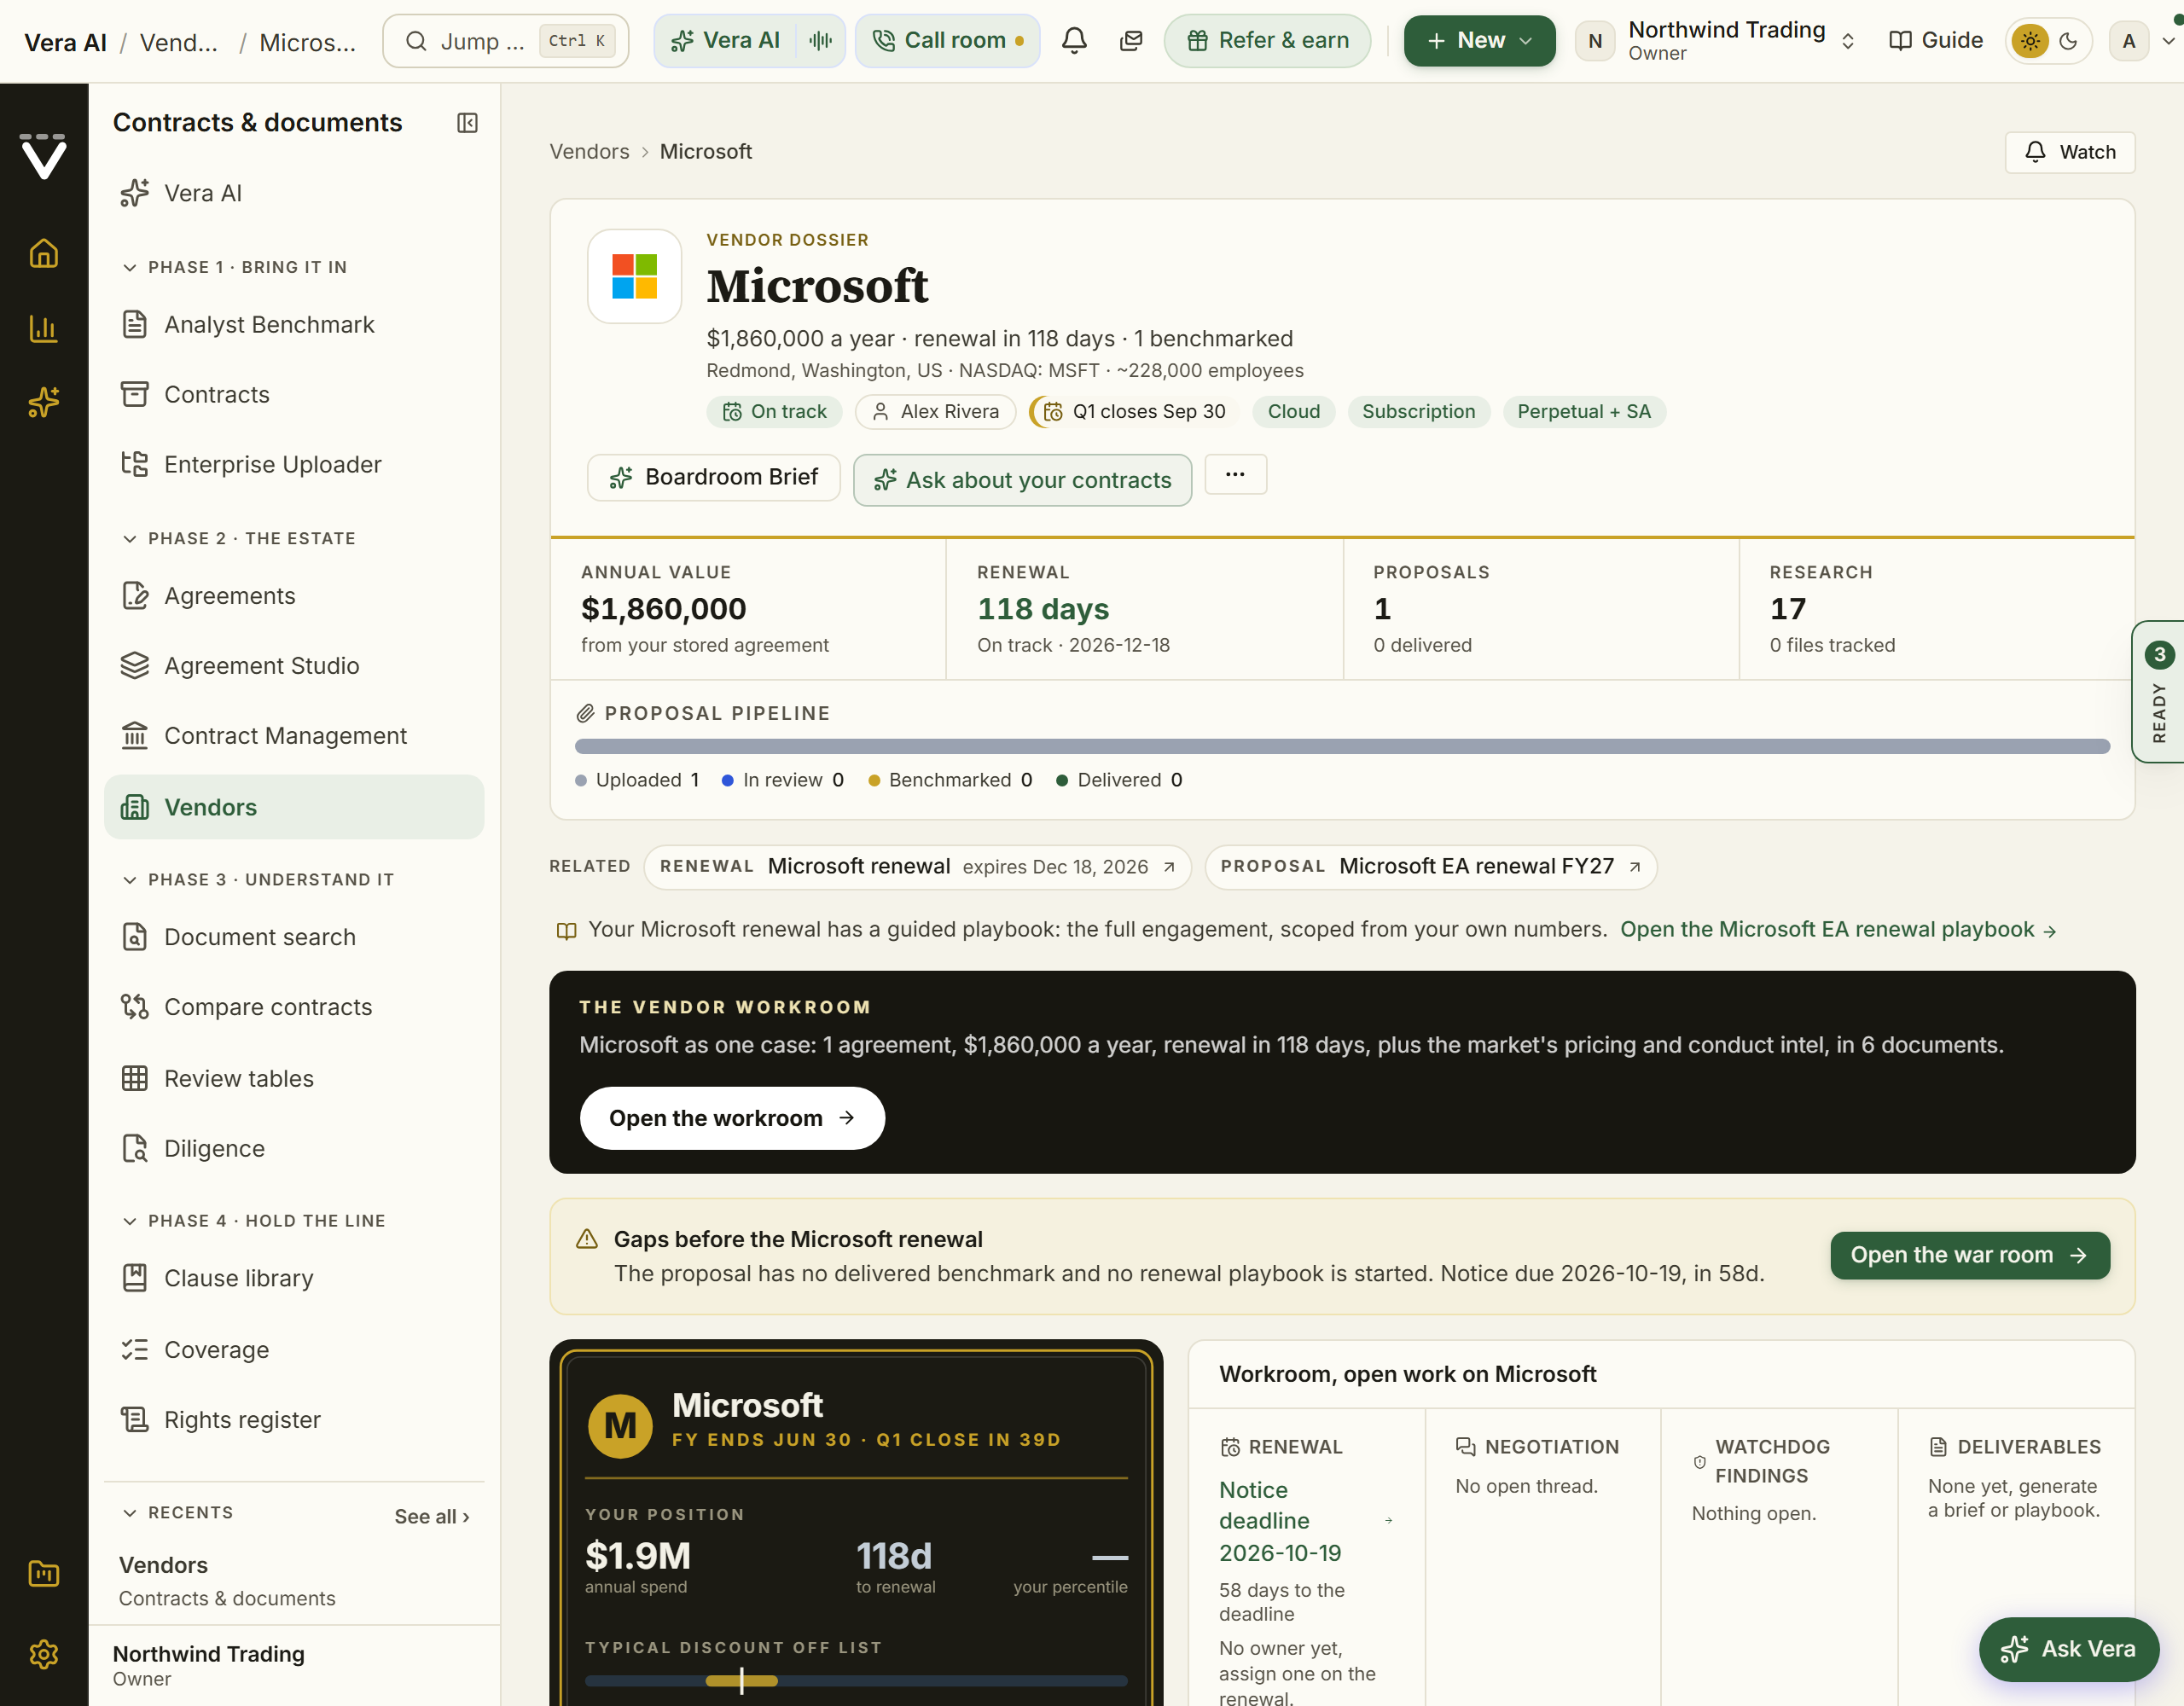Go to Contracts in sidebar
This screenshot has width=2184, height=1706.
(x=294, y=394)
